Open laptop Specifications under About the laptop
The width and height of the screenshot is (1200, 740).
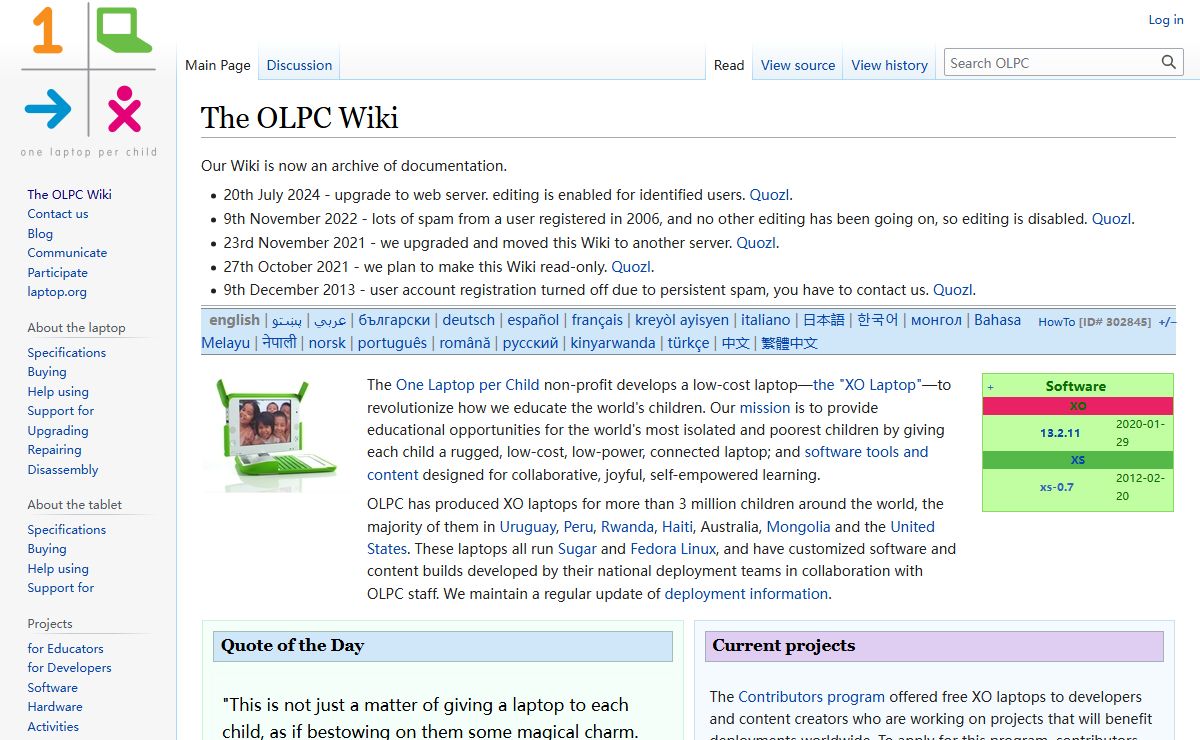[66, 352]
